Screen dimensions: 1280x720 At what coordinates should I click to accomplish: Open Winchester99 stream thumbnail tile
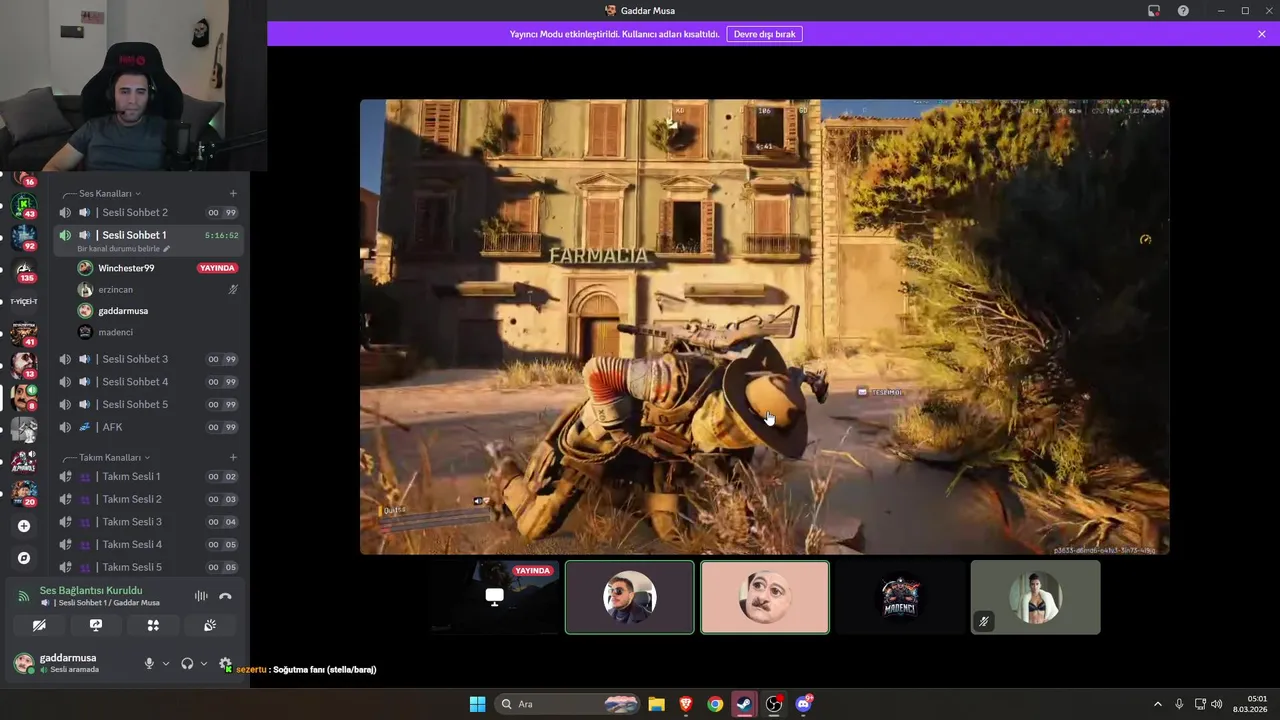pos(494,597)
